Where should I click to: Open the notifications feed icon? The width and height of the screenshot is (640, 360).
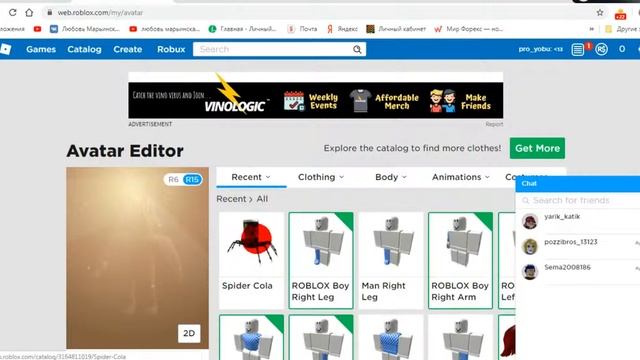pos(578,49)
